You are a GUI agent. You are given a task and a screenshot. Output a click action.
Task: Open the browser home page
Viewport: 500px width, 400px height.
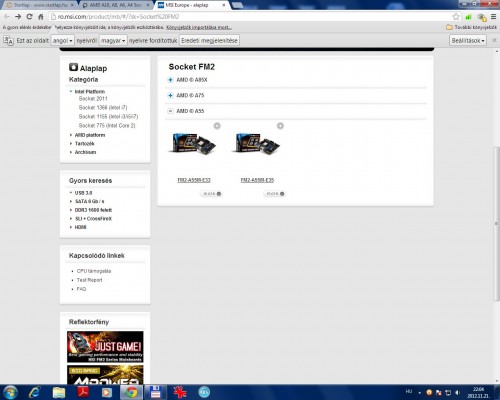[x=41, y=17]
